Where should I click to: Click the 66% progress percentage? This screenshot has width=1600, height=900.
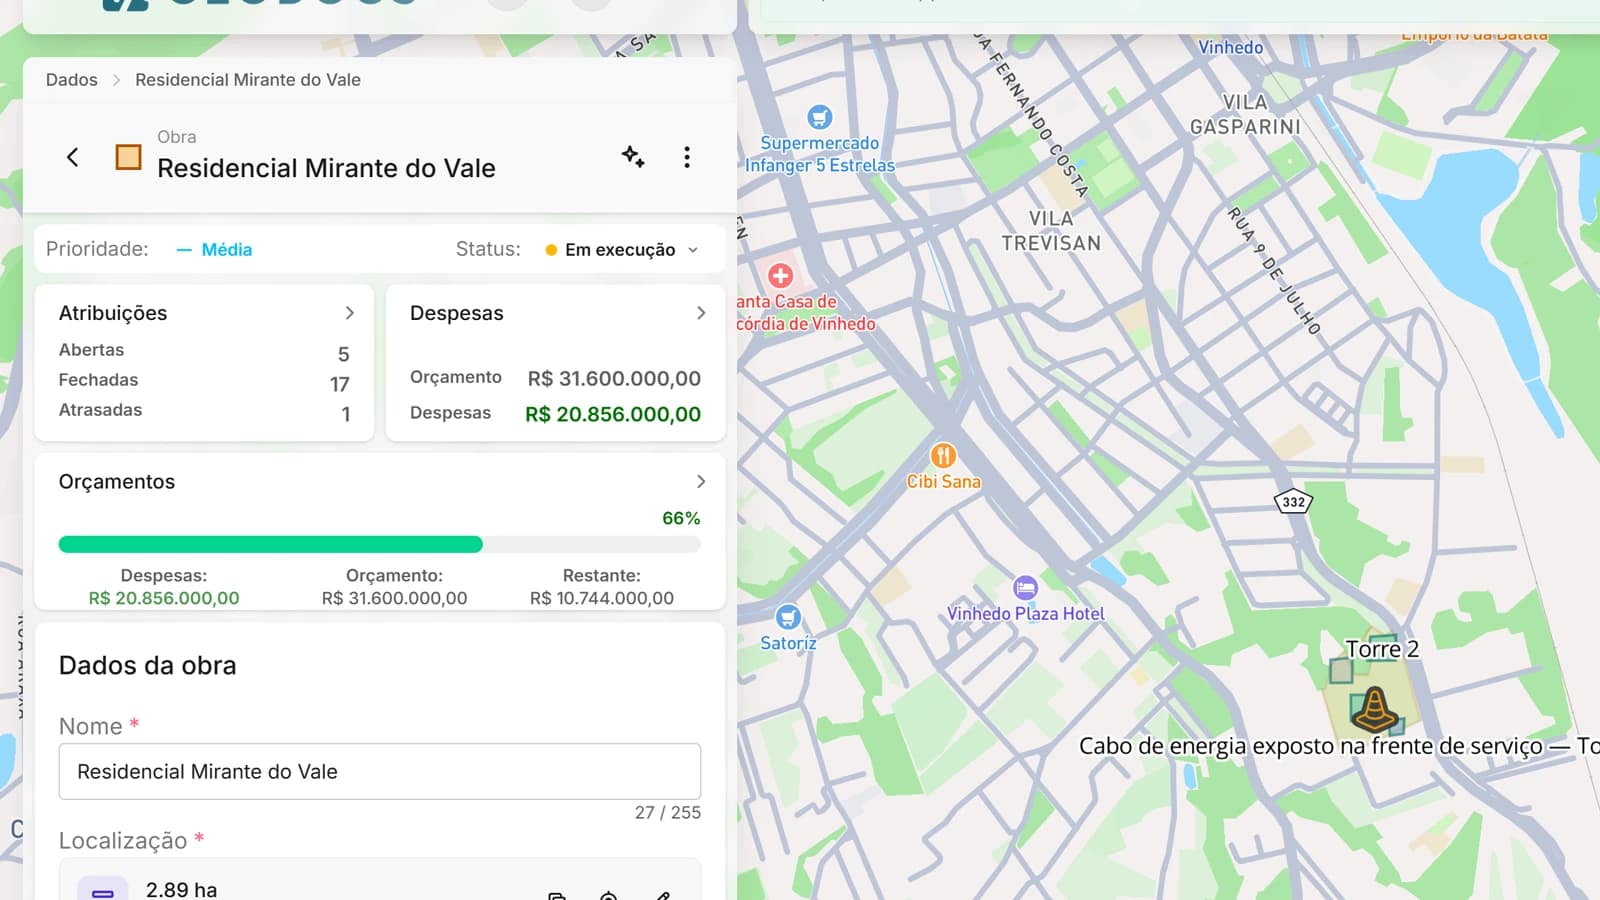pyautogui.click(x=681, y=518)
